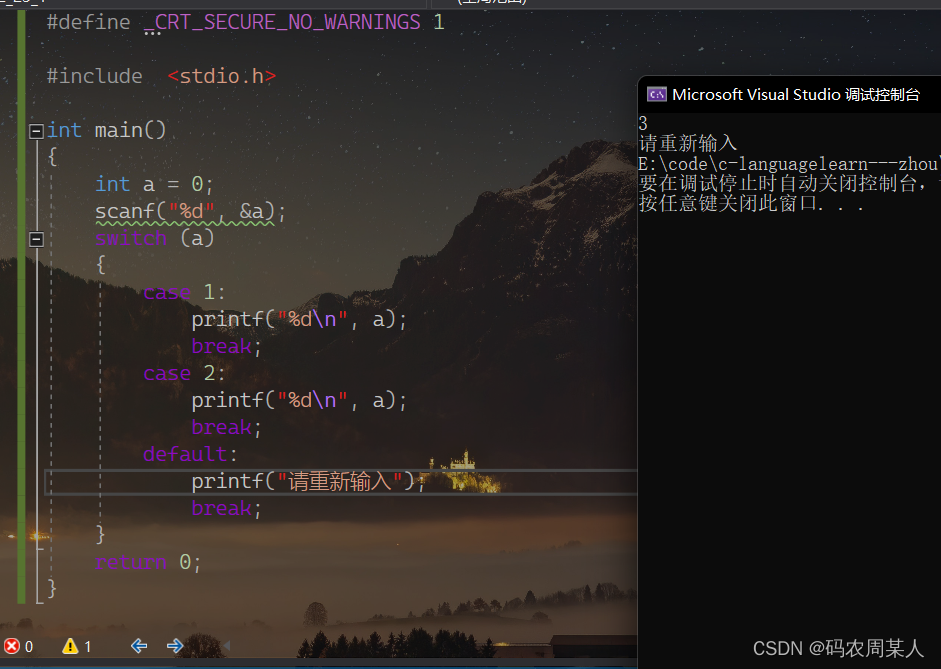This screenshot has height=669, width=941.
Task: Click the switch keyword
Action: tap(131, 238)
